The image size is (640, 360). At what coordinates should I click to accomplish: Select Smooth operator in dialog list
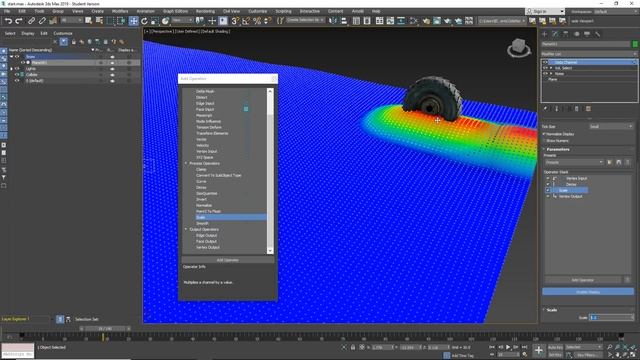pyautogui.click(x=202, y=224)
